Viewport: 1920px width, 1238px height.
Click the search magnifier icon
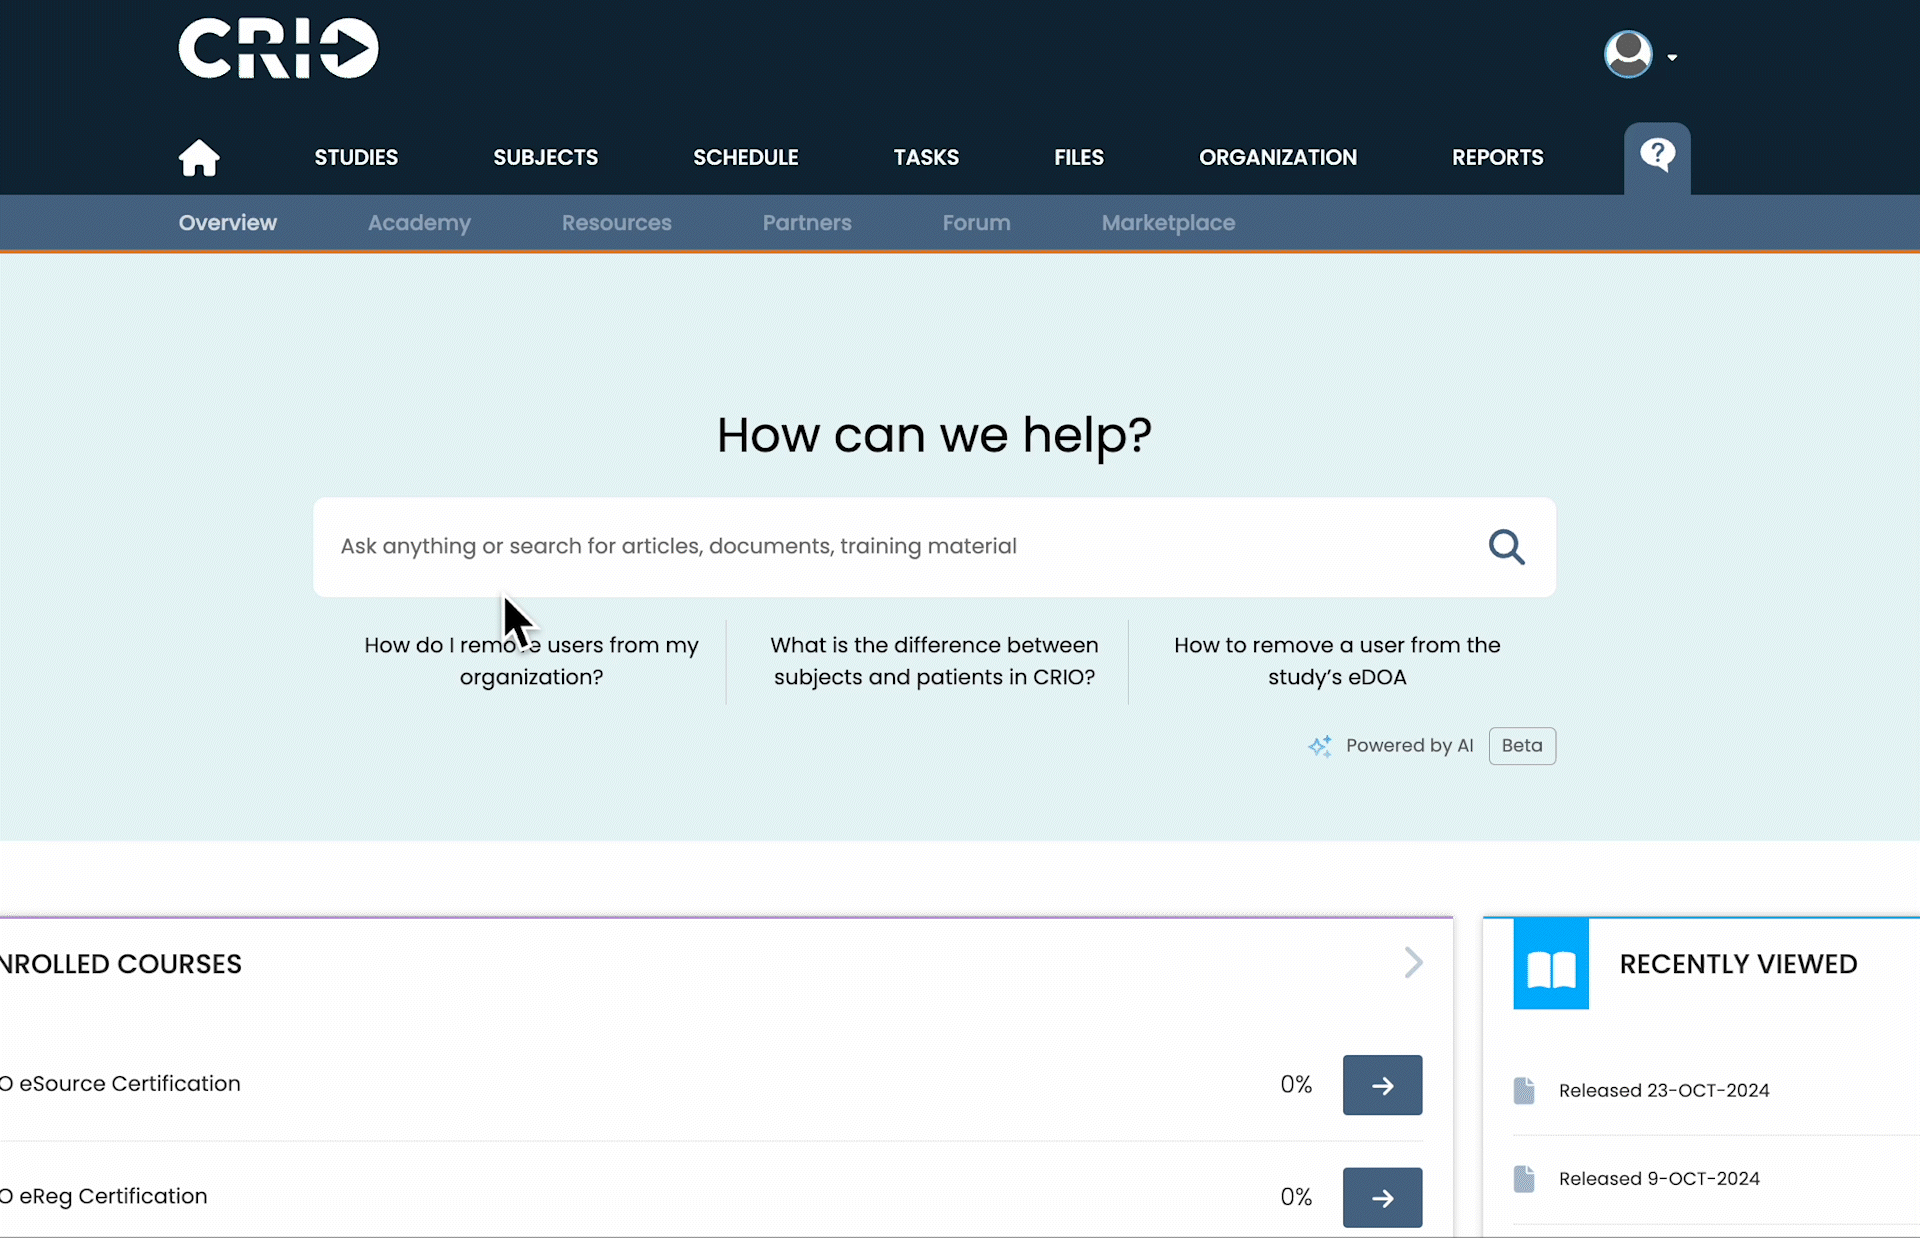click(x=1506, y=547)
